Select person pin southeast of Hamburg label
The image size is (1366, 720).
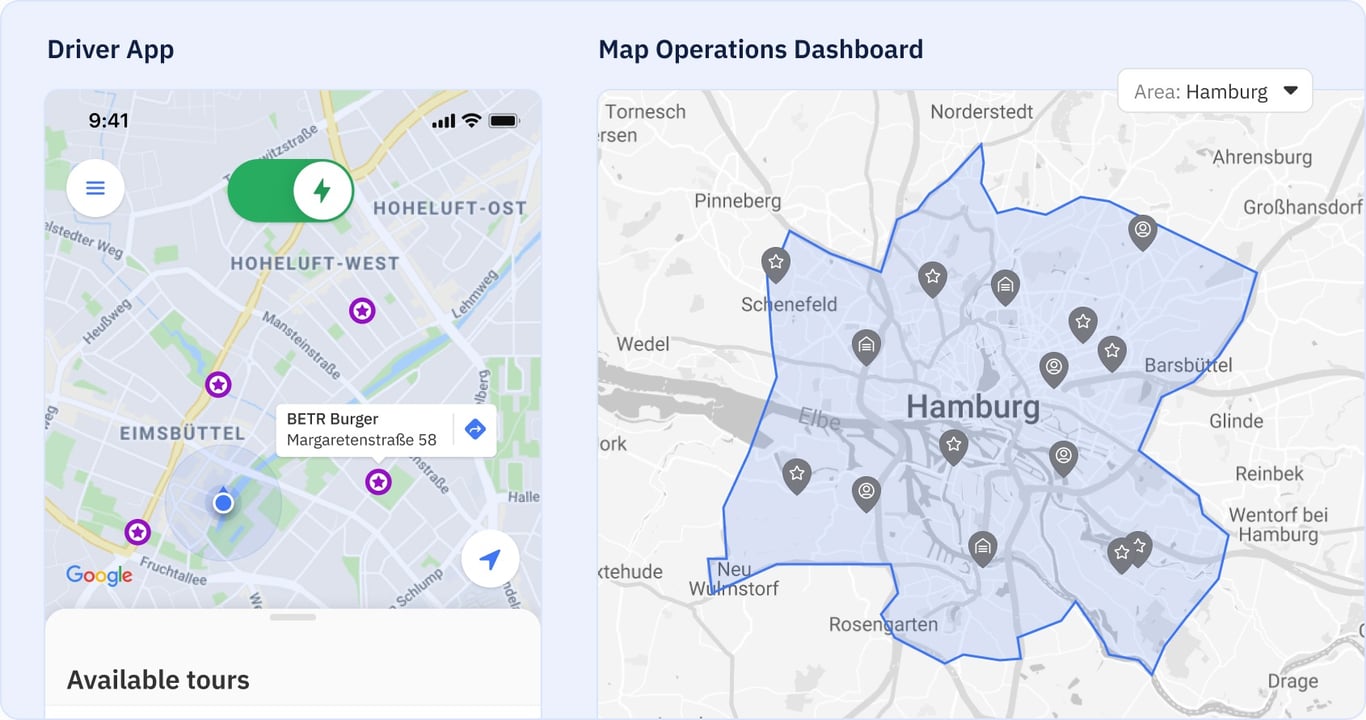1063,459
